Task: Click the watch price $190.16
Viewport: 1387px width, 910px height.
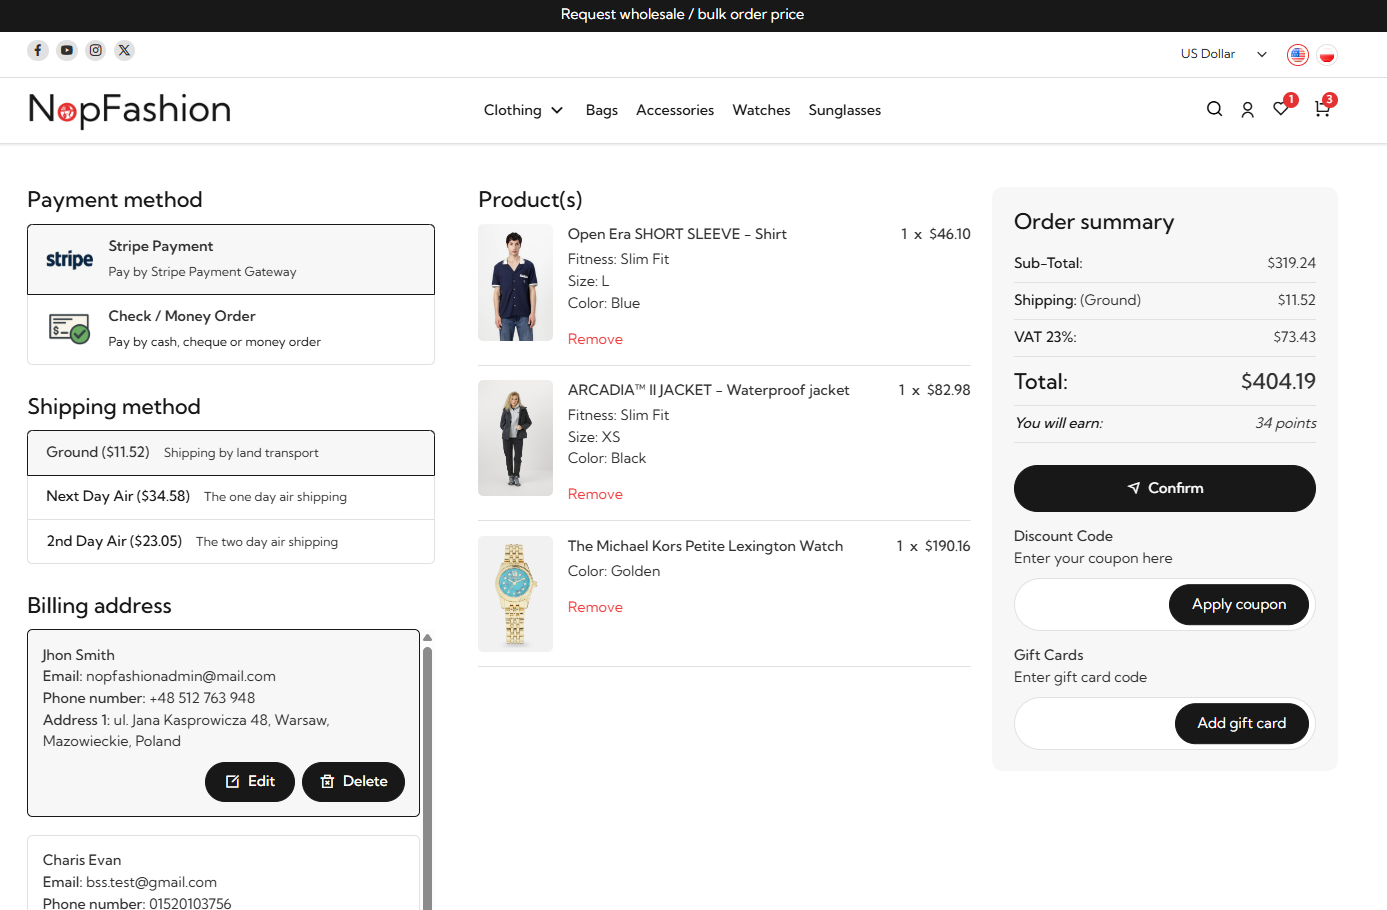Action: (948, 546)
